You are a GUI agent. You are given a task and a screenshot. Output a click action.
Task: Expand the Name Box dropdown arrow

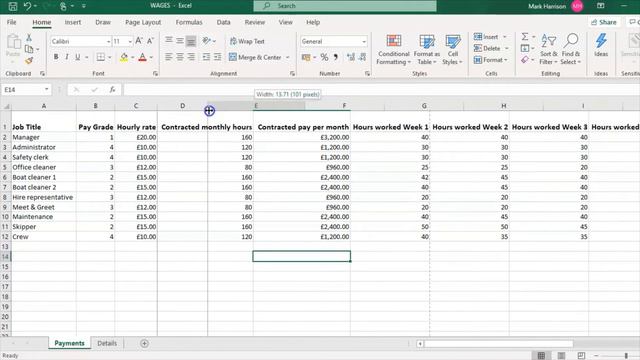pyautogui.click(x=47, y=89)
